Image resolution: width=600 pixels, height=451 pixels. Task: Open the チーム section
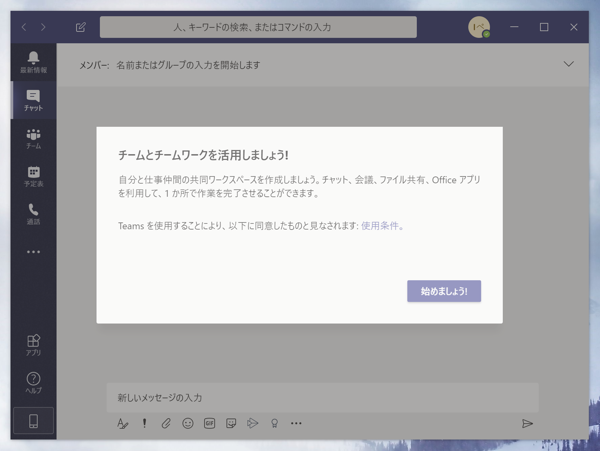point(33,138)
